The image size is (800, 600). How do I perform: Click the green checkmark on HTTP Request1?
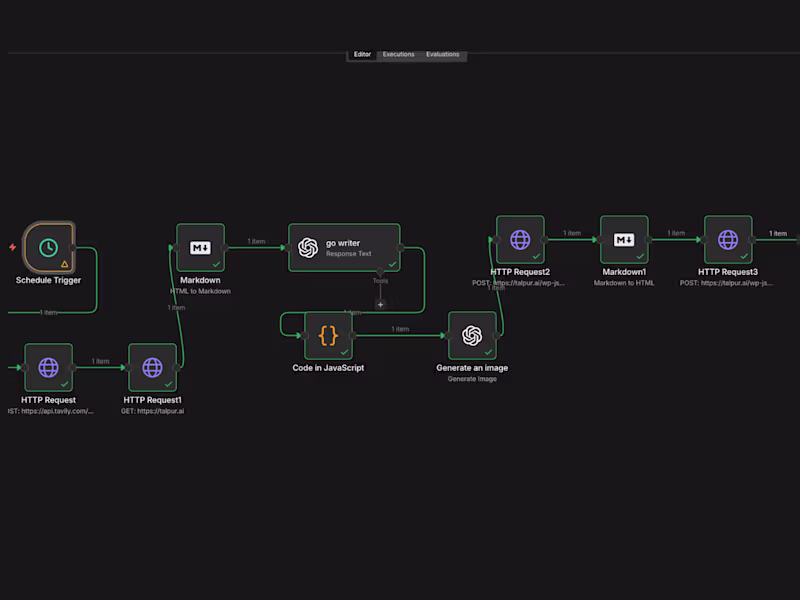pos(168,385)
